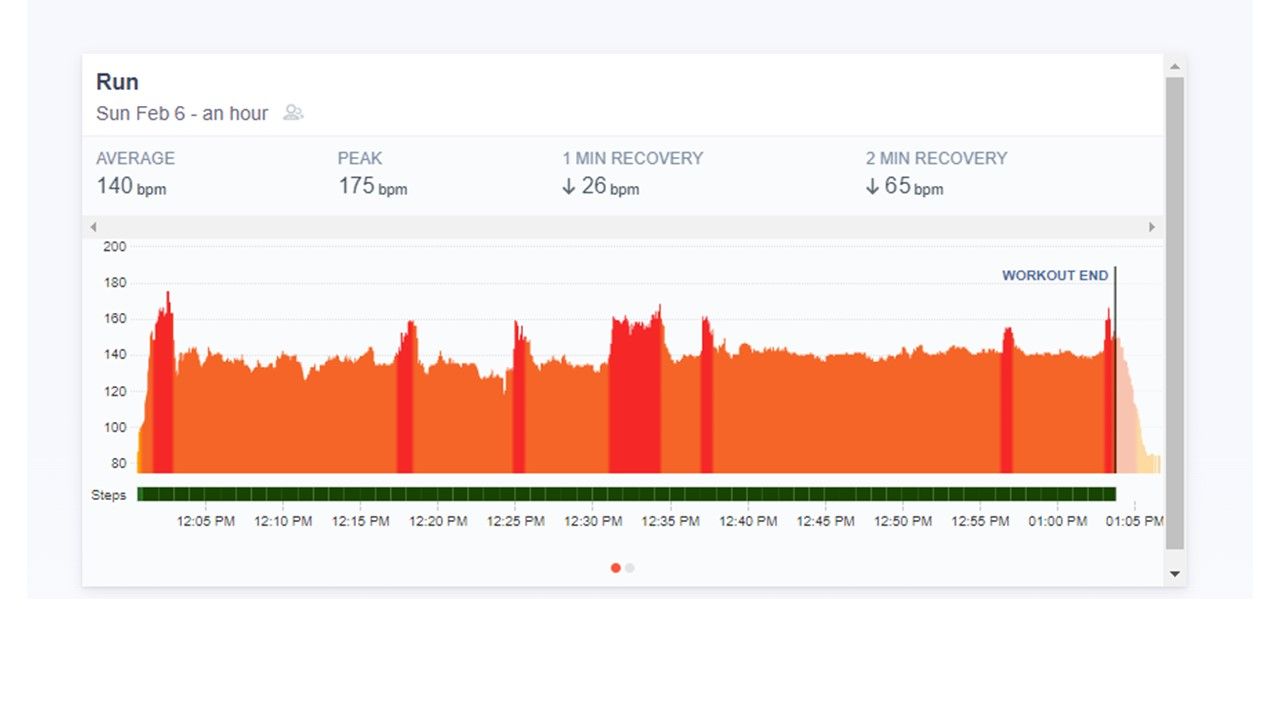Click the vertical scrollbar thumb
This screenshot has height=720, width=1280.
coord(1175,310)
